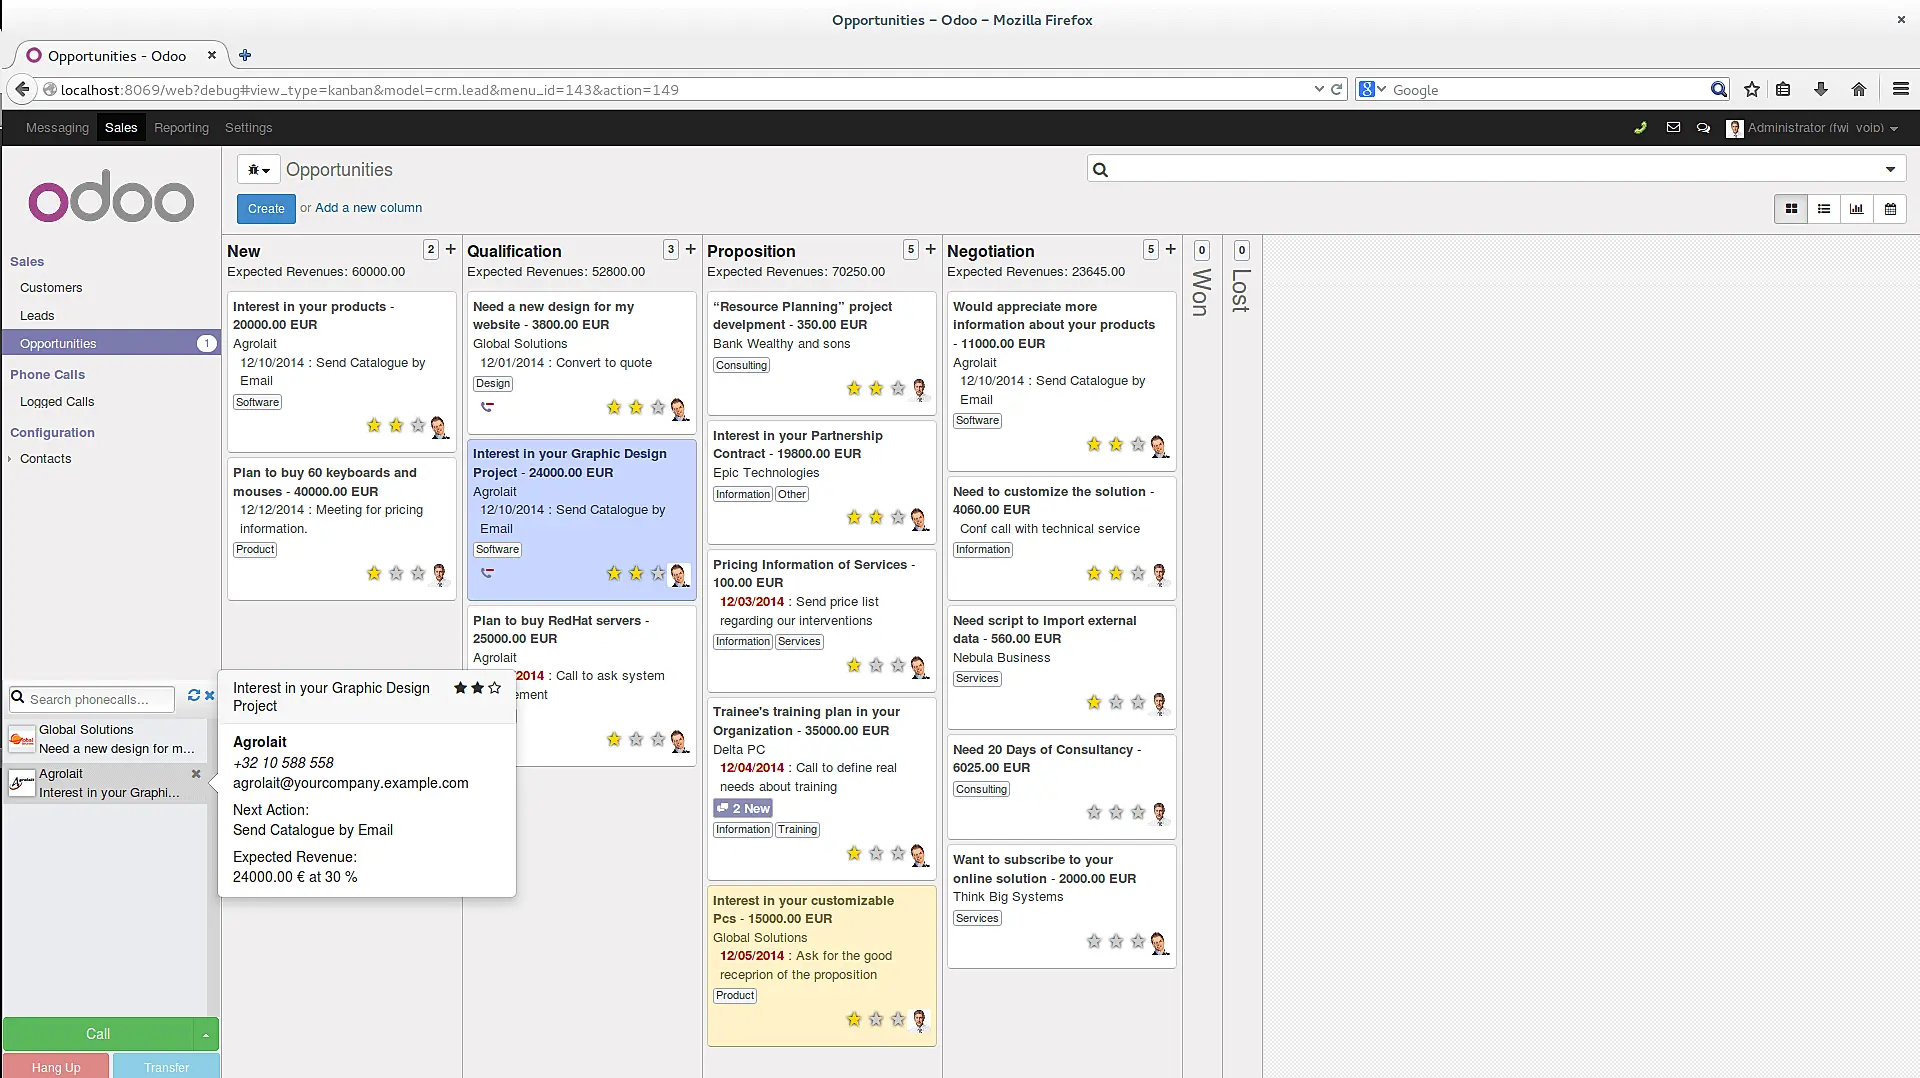
Task: Refresh the phonecalls list with the refresh icon
Action: tap(194, 696)
